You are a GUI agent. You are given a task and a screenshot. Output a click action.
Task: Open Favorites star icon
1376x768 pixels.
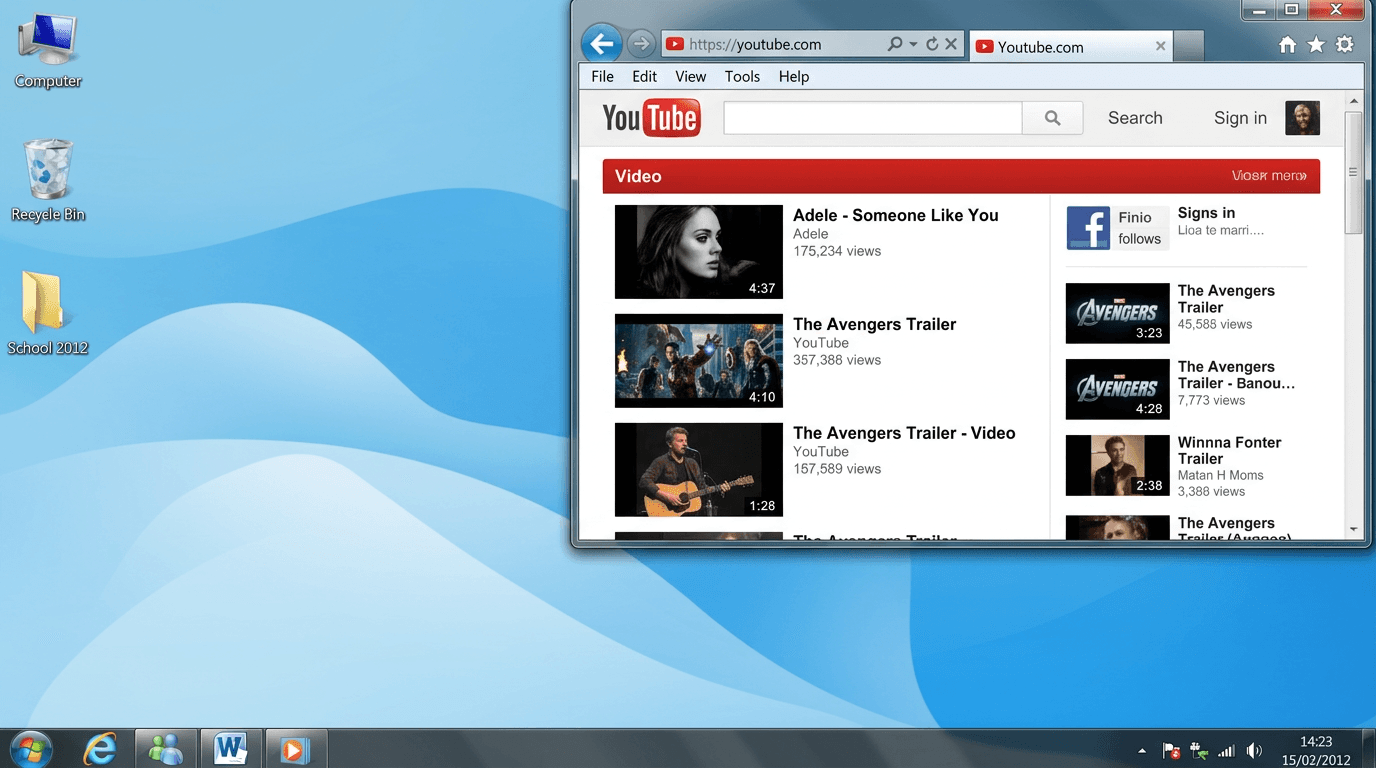pyautogui.click(x=1316, y=44)
